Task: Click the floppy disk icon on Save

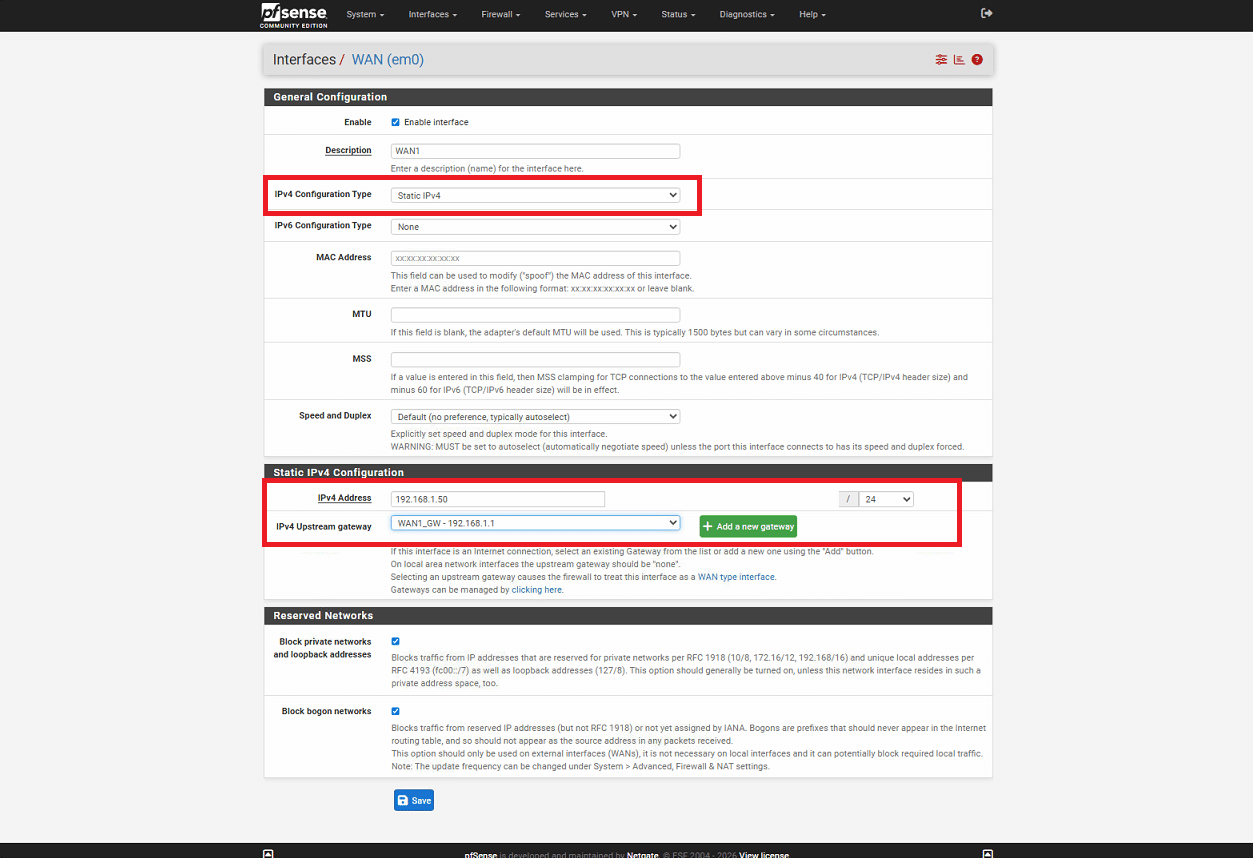Action: (403, 800)
